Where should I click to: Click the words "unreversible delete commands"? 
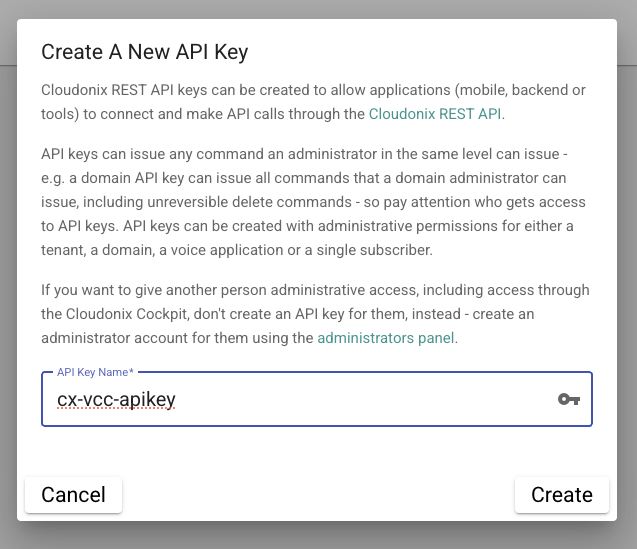[239, 202]
